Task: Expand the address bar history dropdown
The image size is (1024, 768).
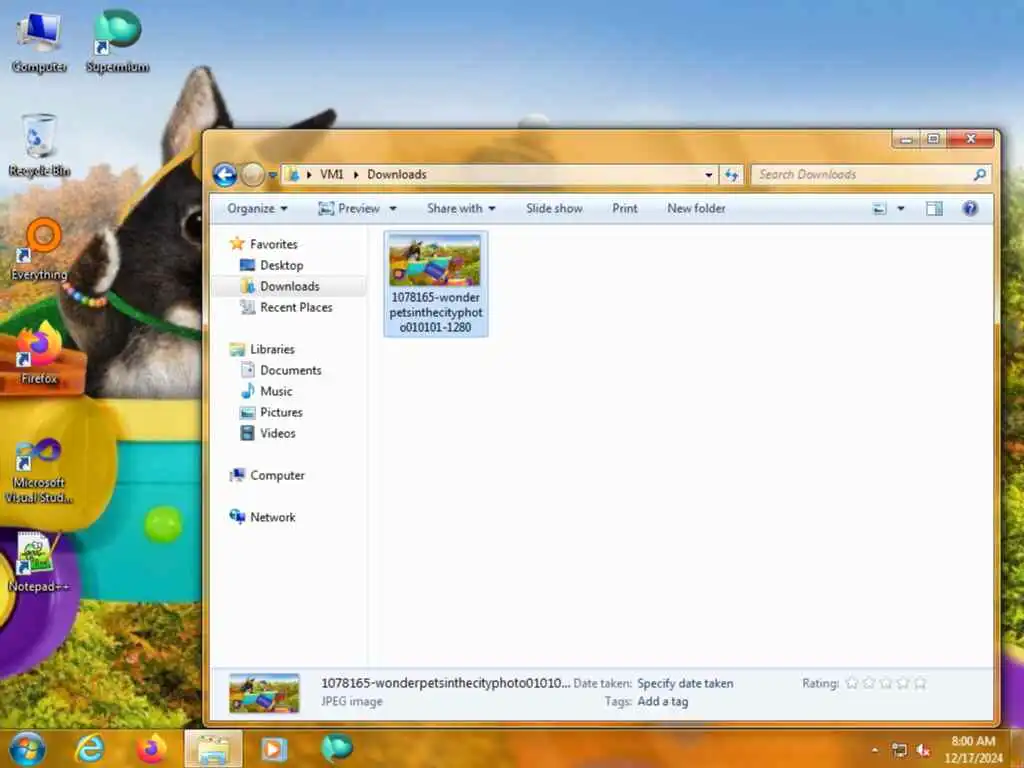Action: tap(709, 174)
